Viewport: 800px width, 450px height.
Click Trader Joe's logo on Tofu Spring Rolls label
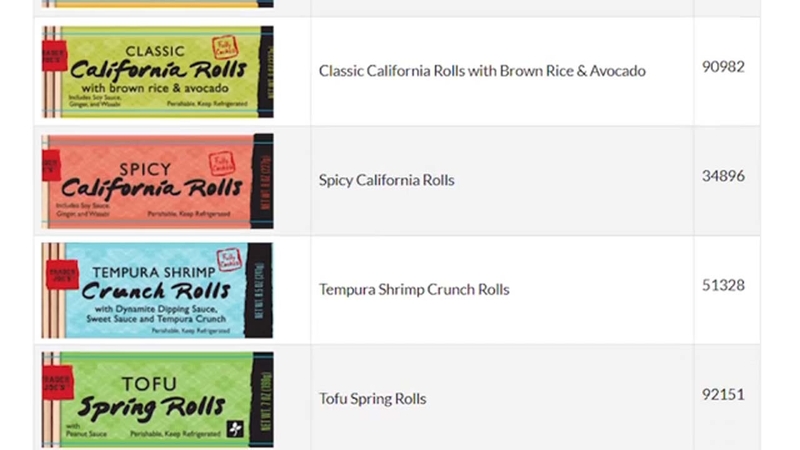(x=58, y=383)
